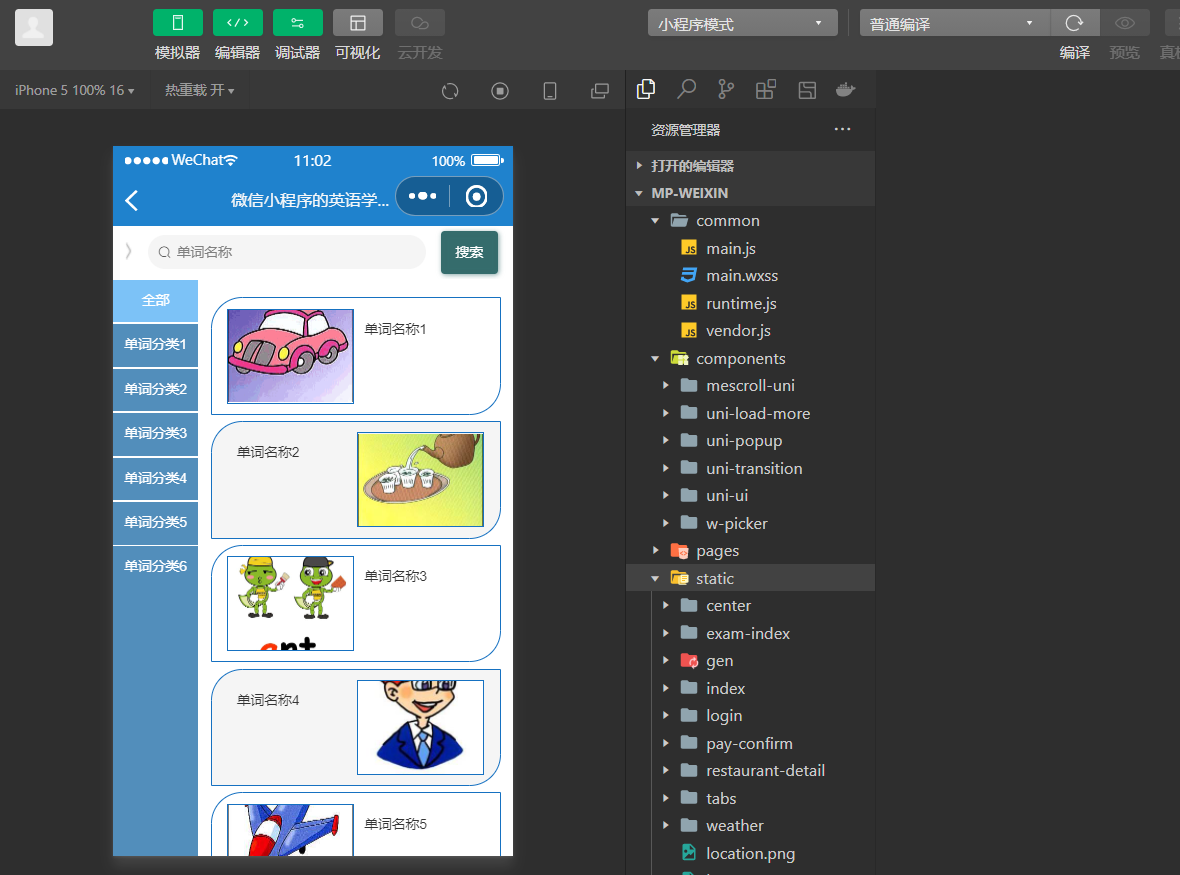Click the 搜索 button
The height and width of the screenshot is (875, 1180).
(469, 252)
